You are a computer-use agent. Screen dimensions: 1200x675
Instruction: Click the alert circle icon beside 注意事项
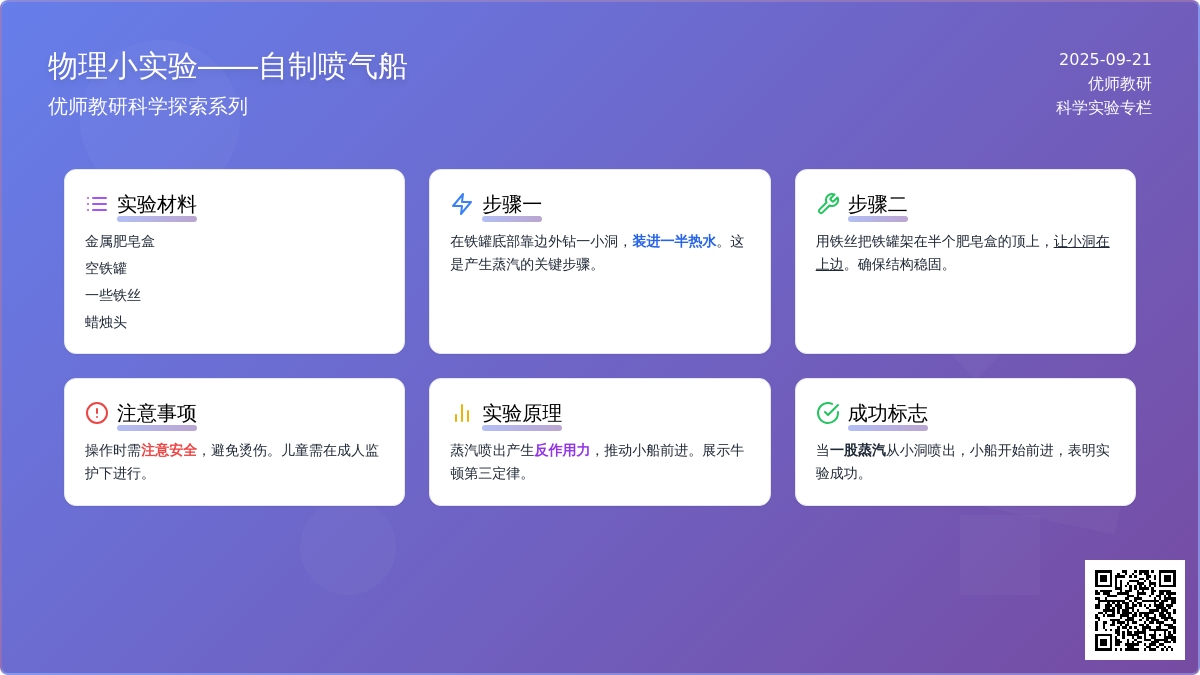(x=96, y=413)
